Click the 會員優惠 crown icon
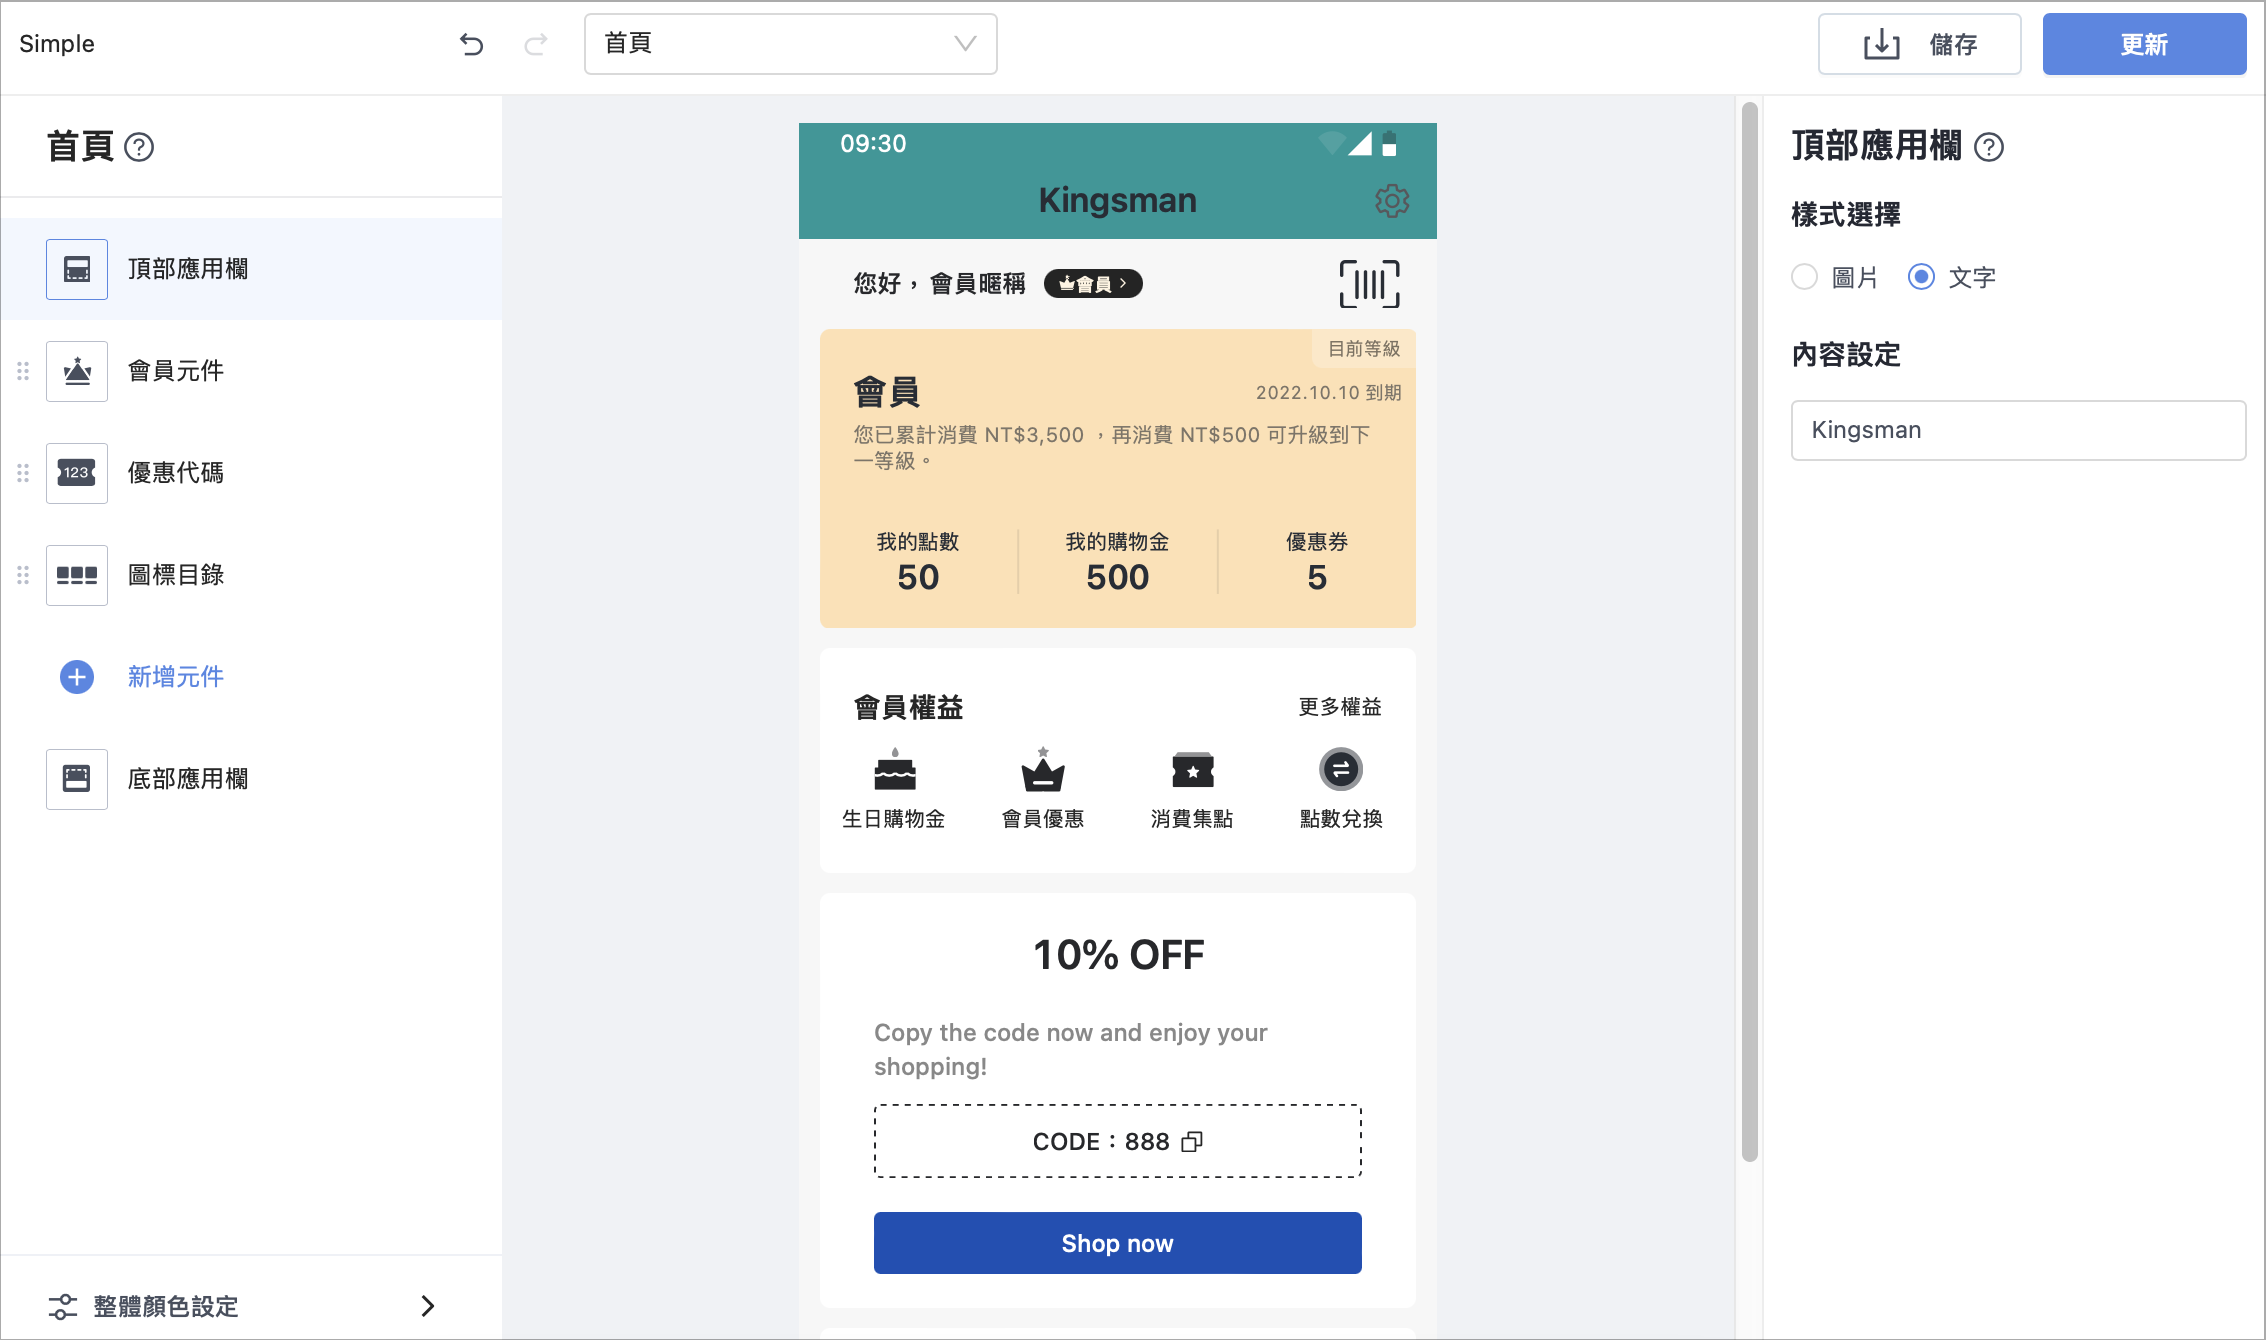2266x1340 pixels. (x=1043, y=770)
